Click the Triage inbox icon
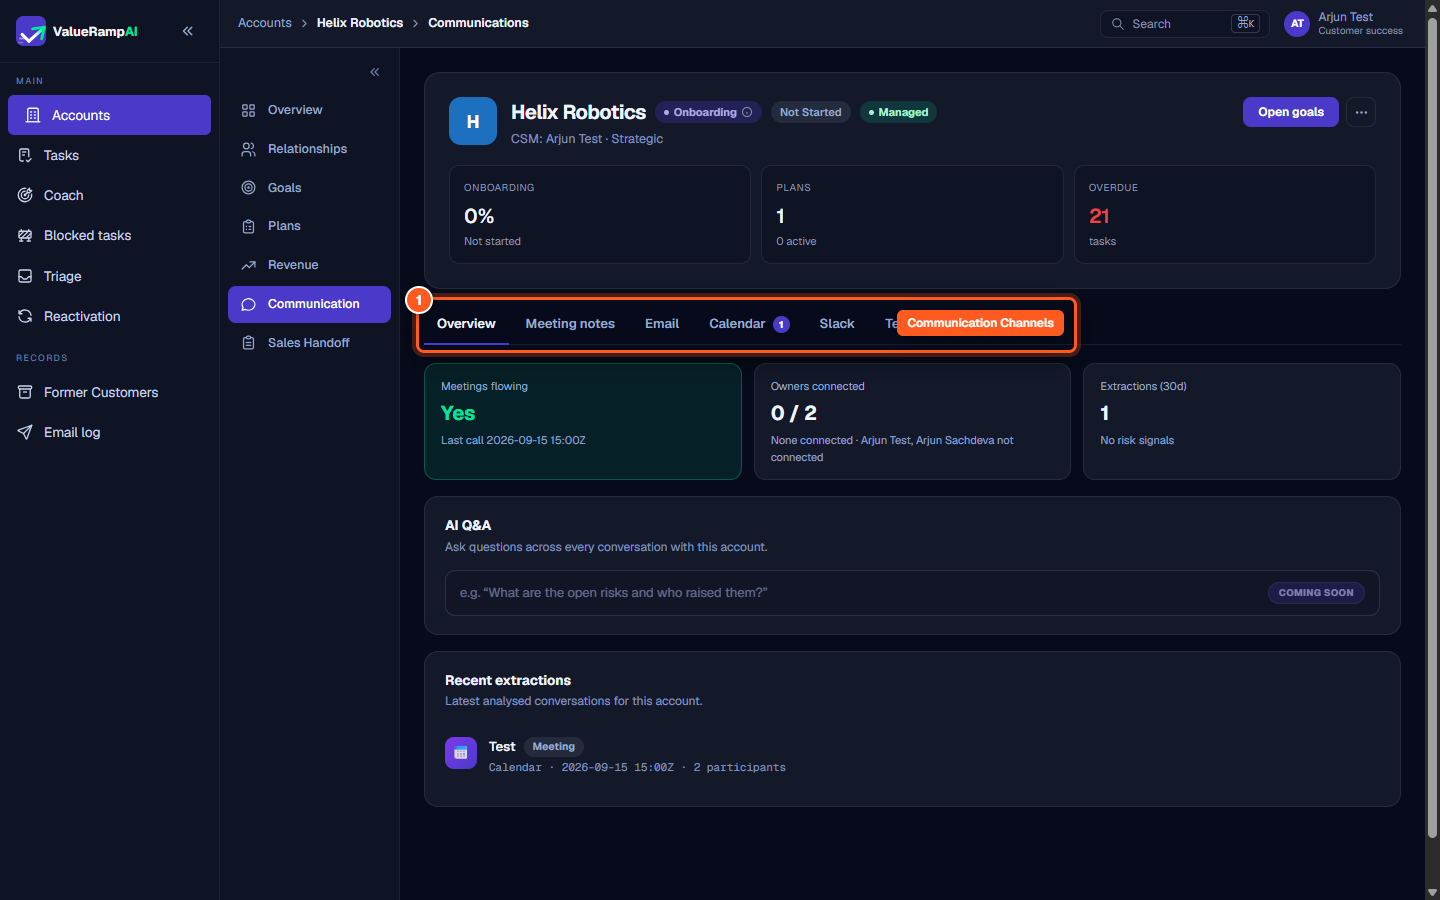1440x900 pixels. 25,276
